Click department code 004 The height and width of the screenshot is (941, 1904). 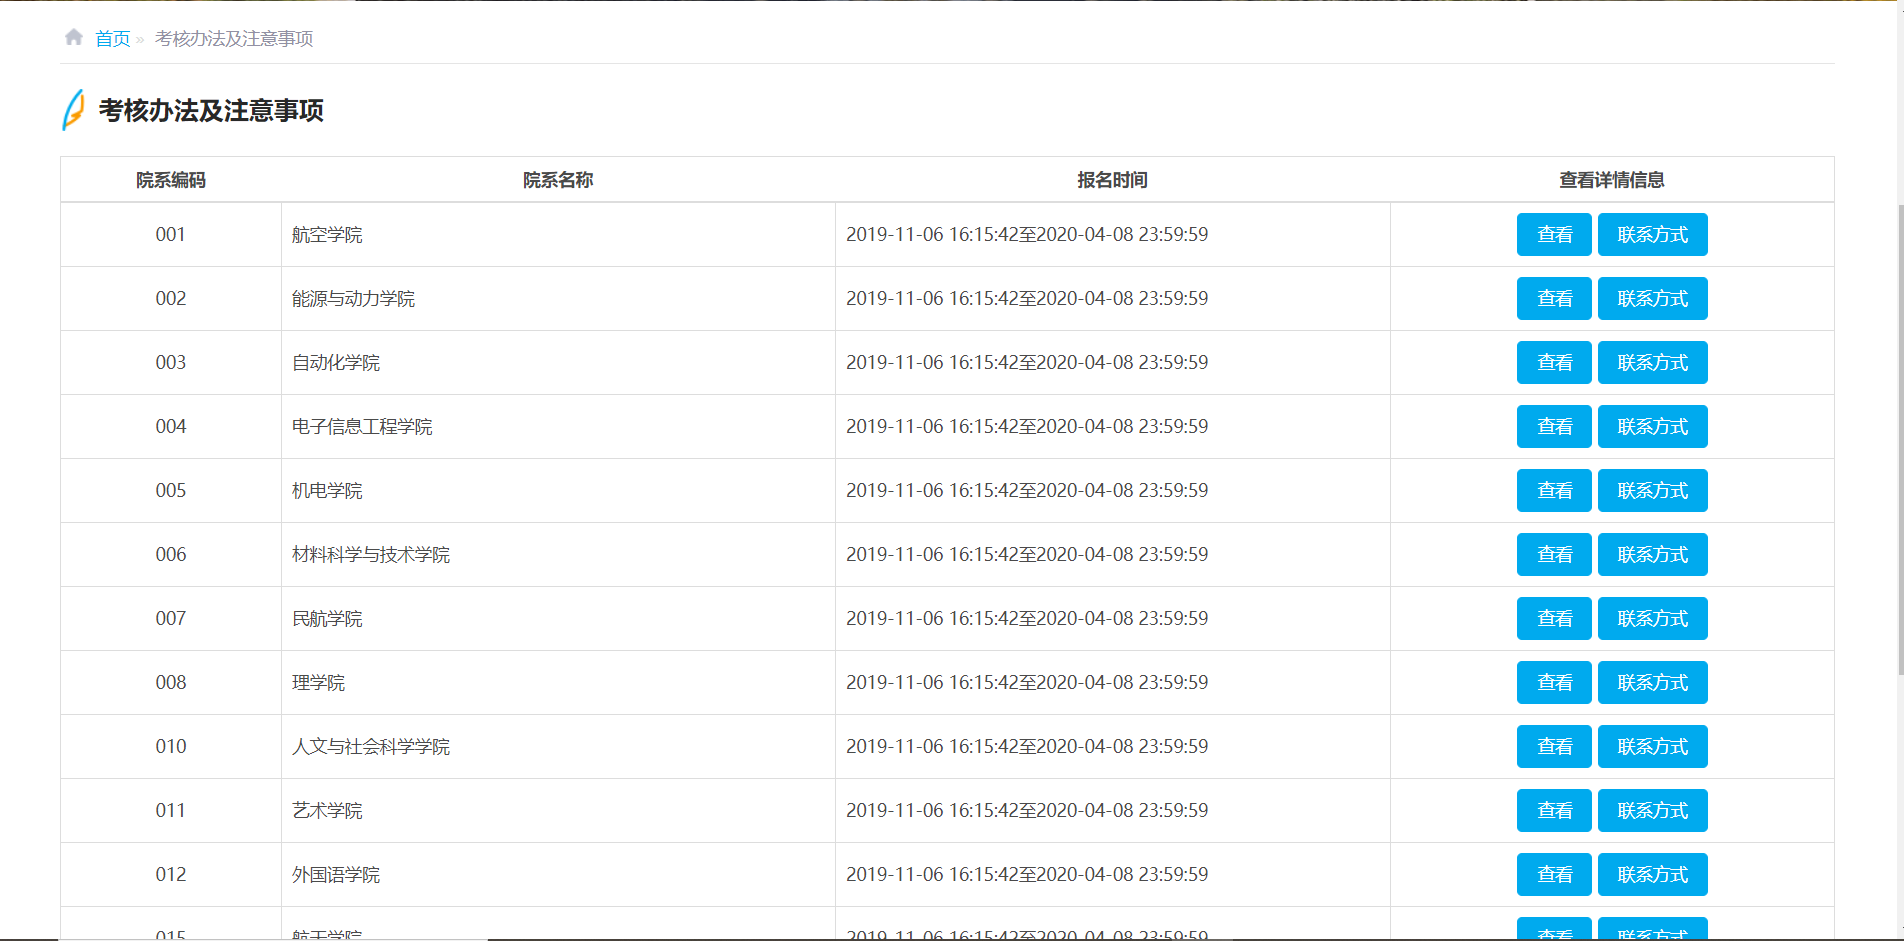(x=171, y=426)
